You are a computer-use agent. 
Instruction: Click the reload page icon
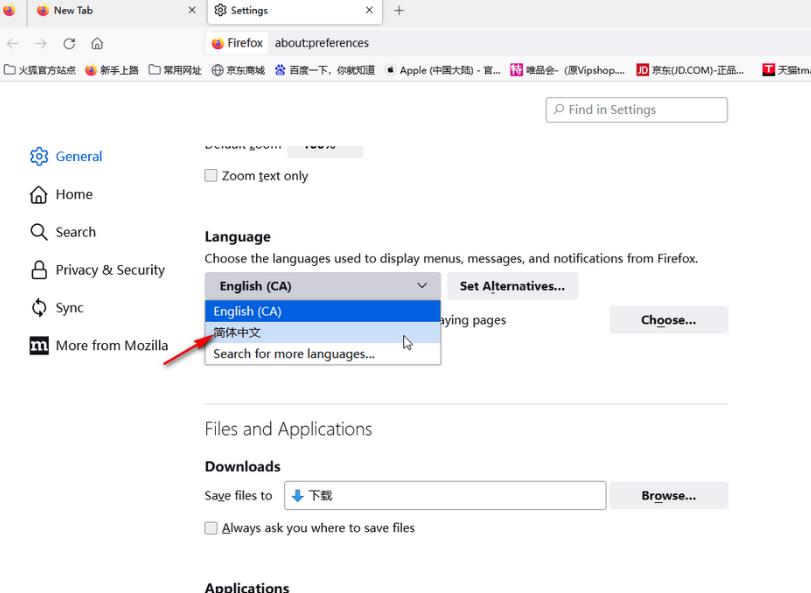coord(69,43)
